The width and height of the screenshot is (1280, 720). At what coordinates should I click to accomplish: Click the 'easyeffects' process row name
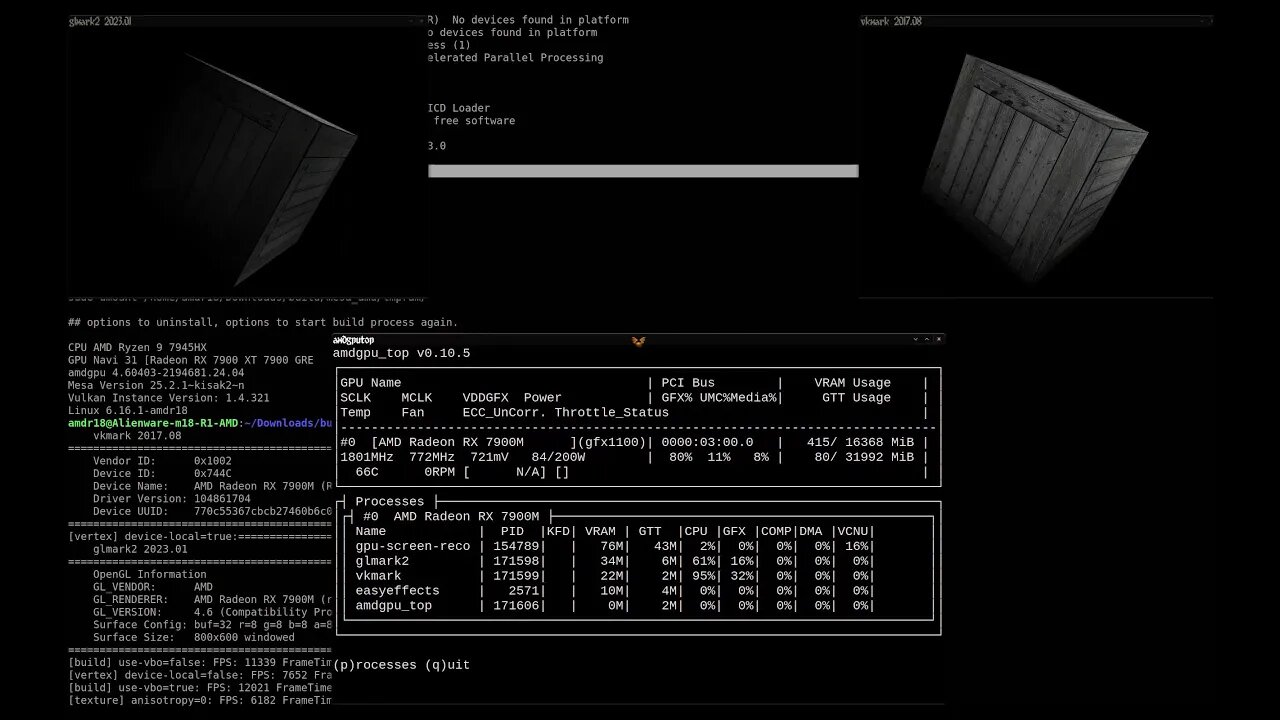coord(398,591)
